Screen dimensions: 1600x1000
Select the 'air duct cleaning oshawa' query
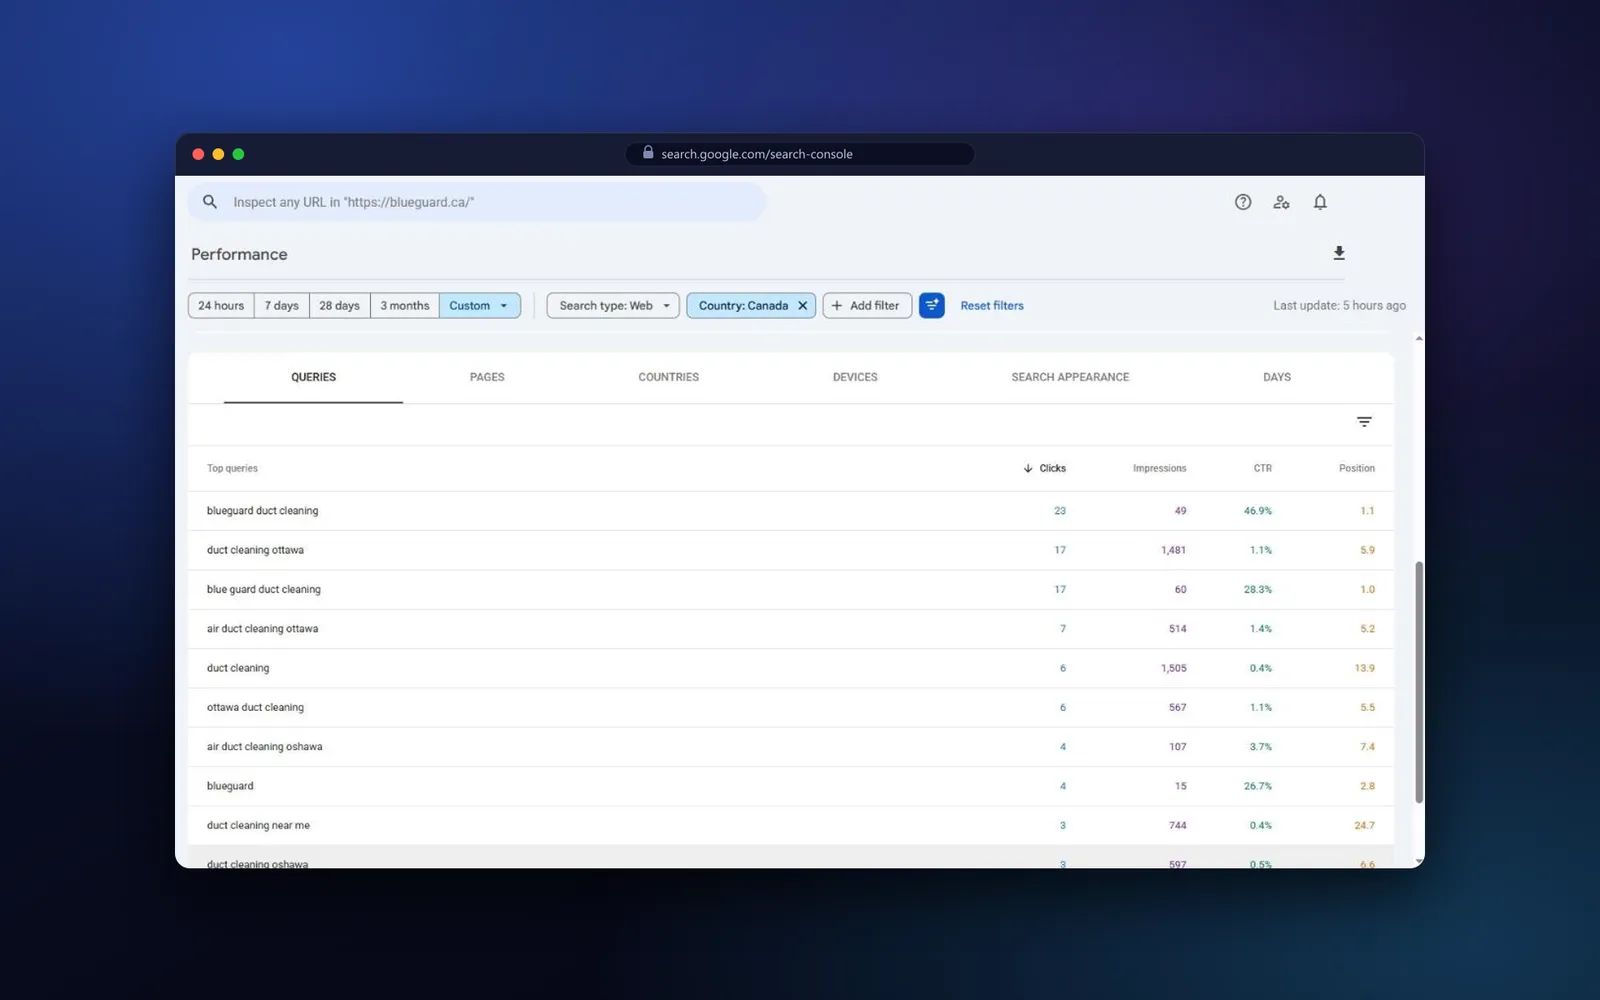(264, 747)
